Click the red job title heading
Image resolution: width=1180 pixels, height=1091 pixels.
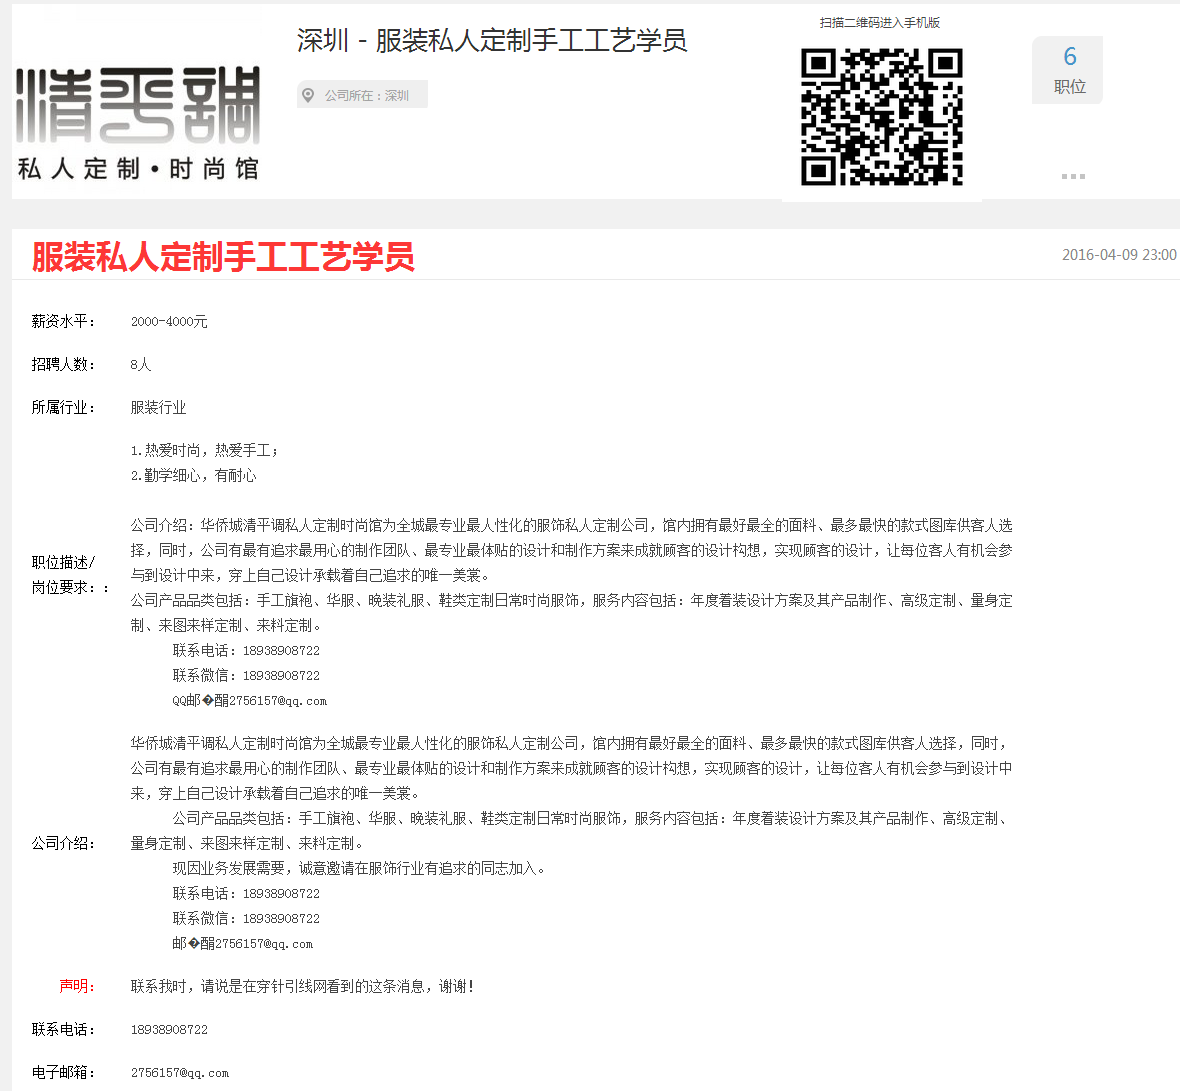(223, 257)
